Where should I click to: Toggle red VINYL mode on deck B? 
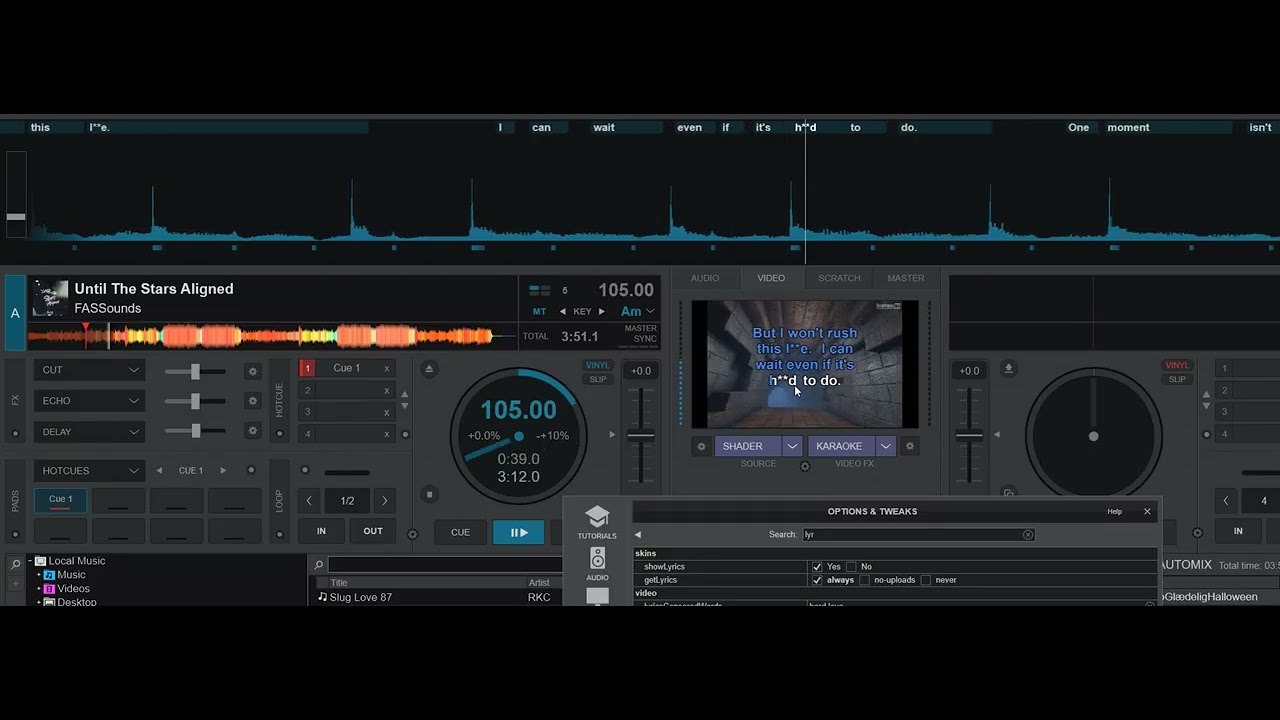pos(1177,366)
